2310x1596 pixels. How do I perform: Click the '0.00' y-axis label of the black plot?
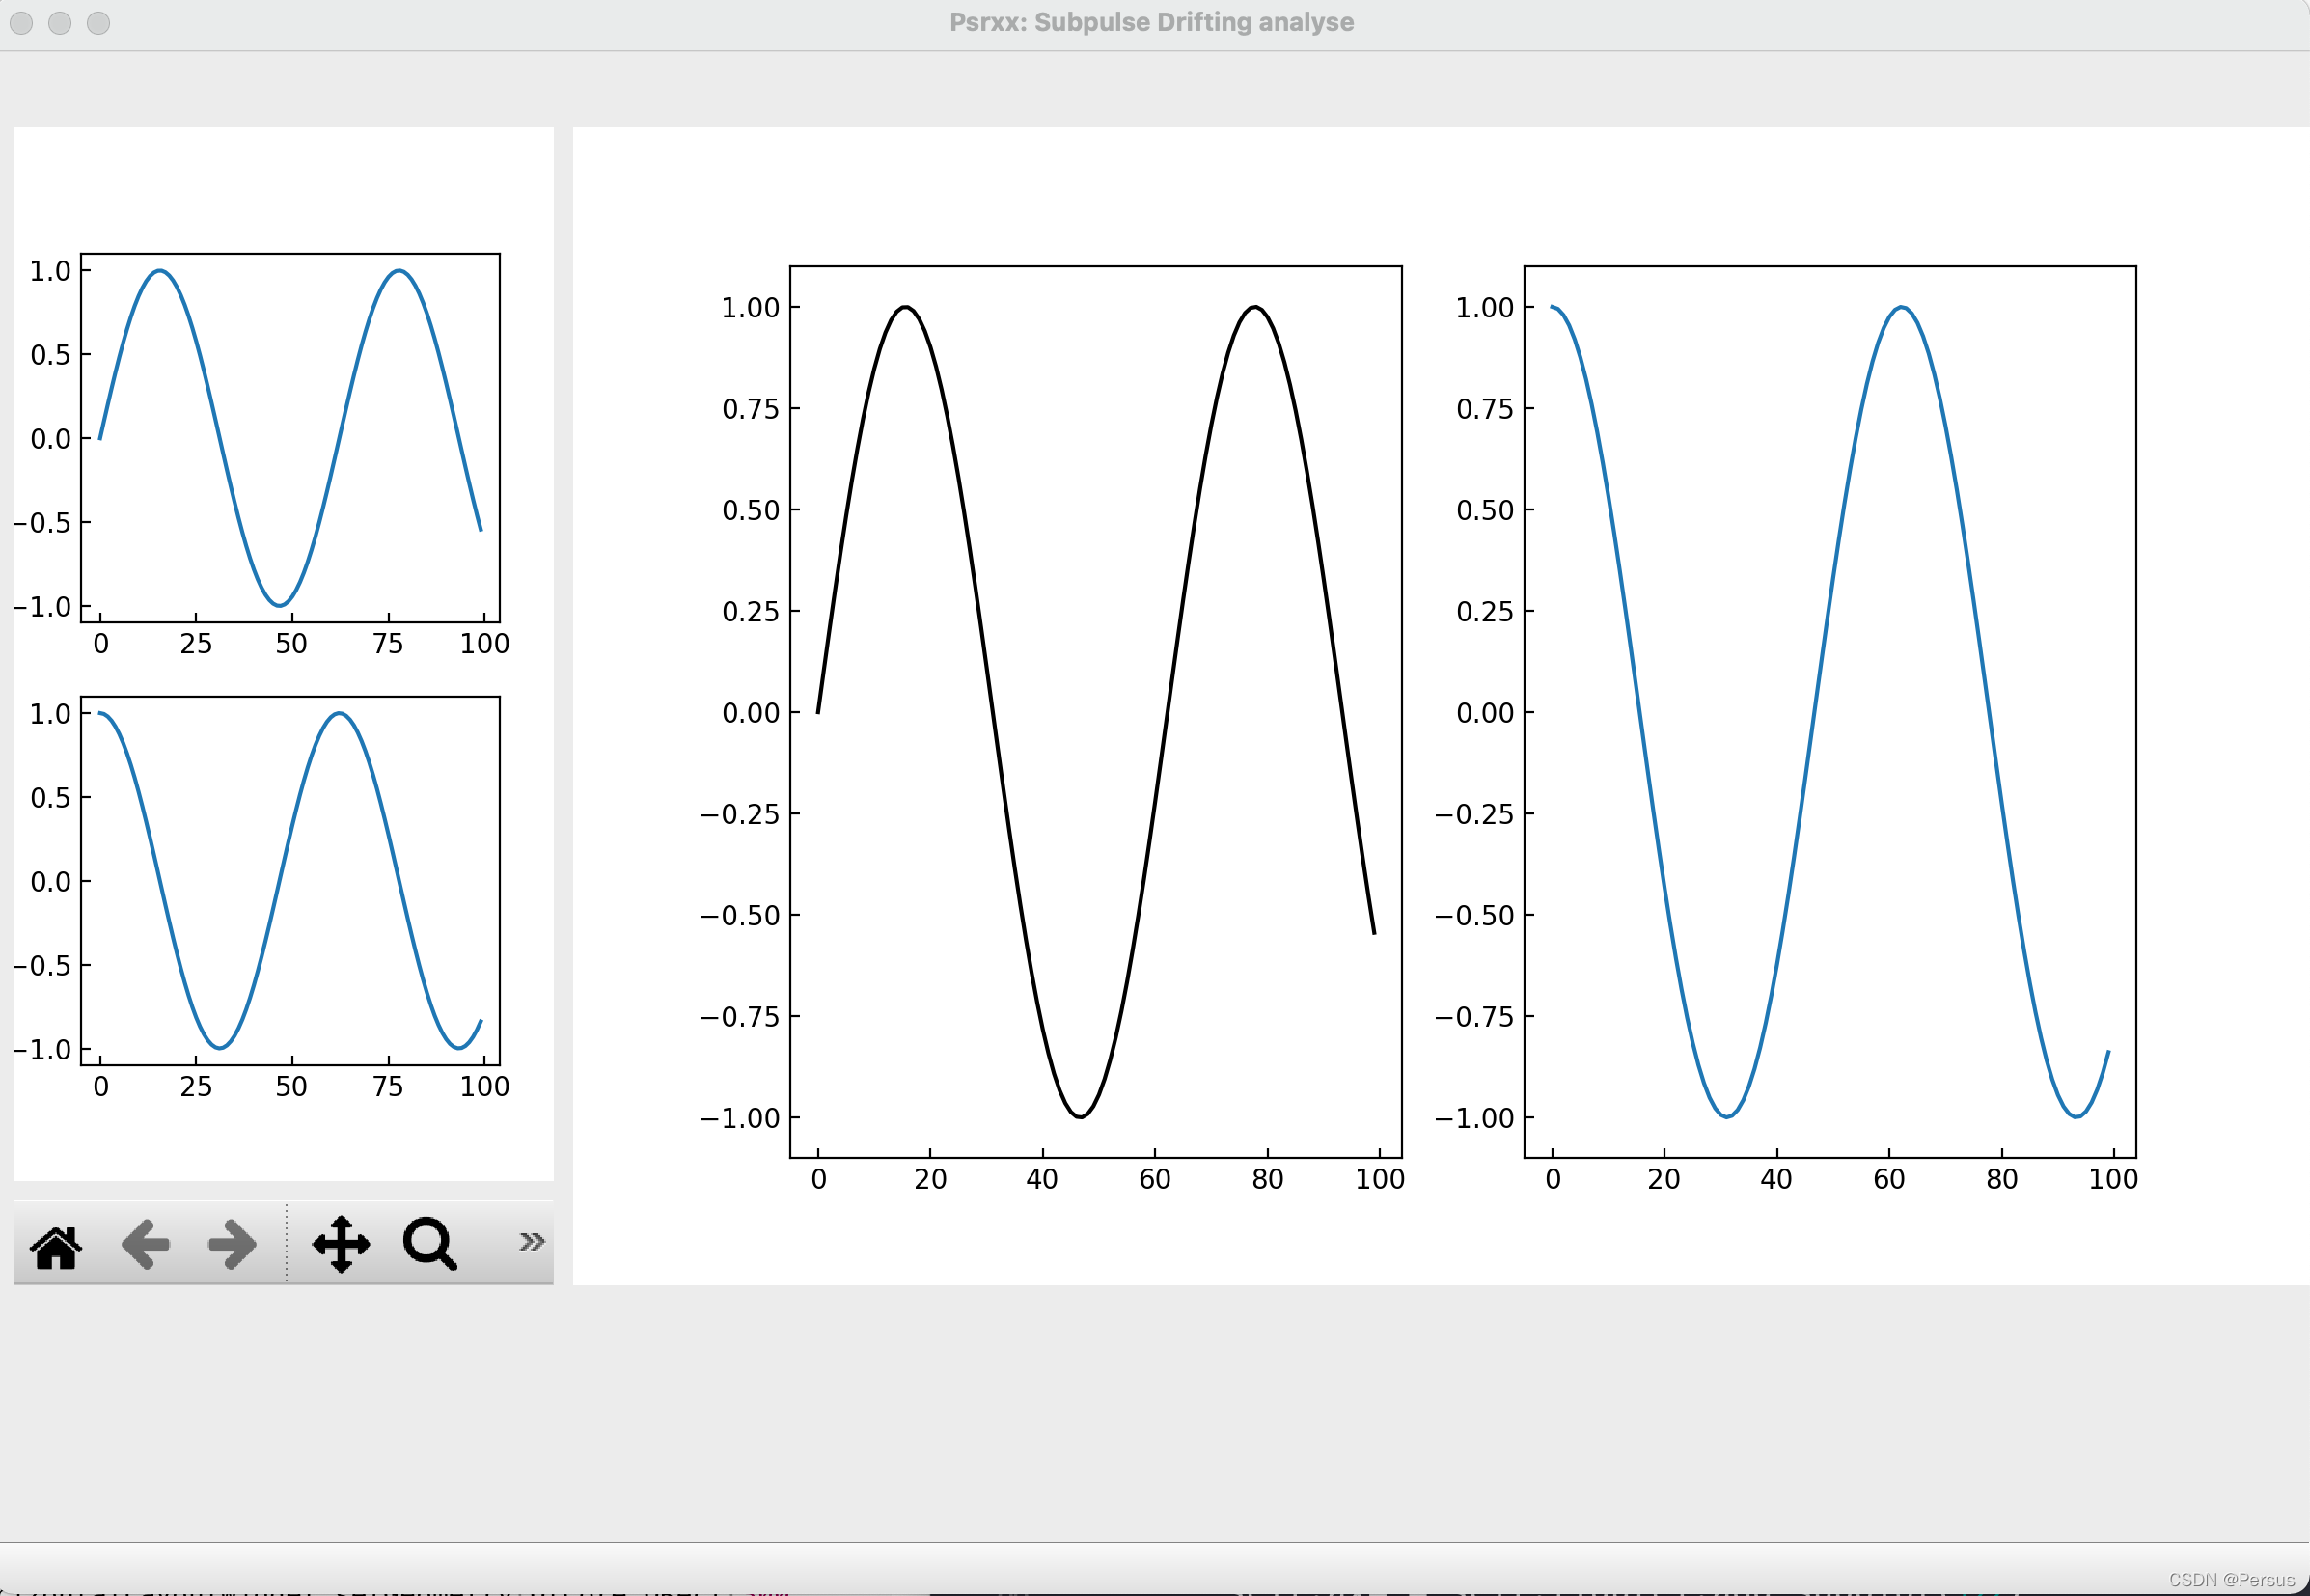pos(750,713)
